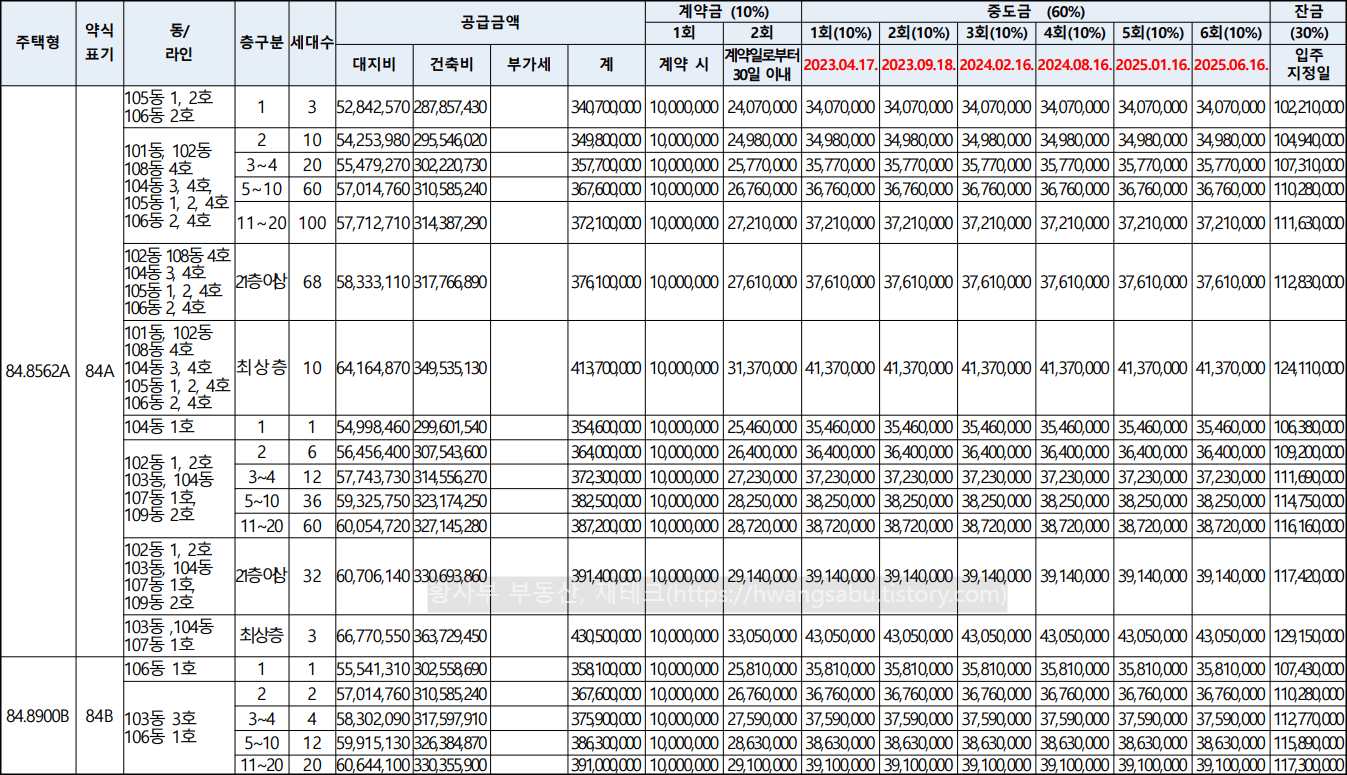The height and width of the screenshot is (775, 1347).
Task: Click the 314,387,290 construction cost value
Action: [x=451, y=223]
